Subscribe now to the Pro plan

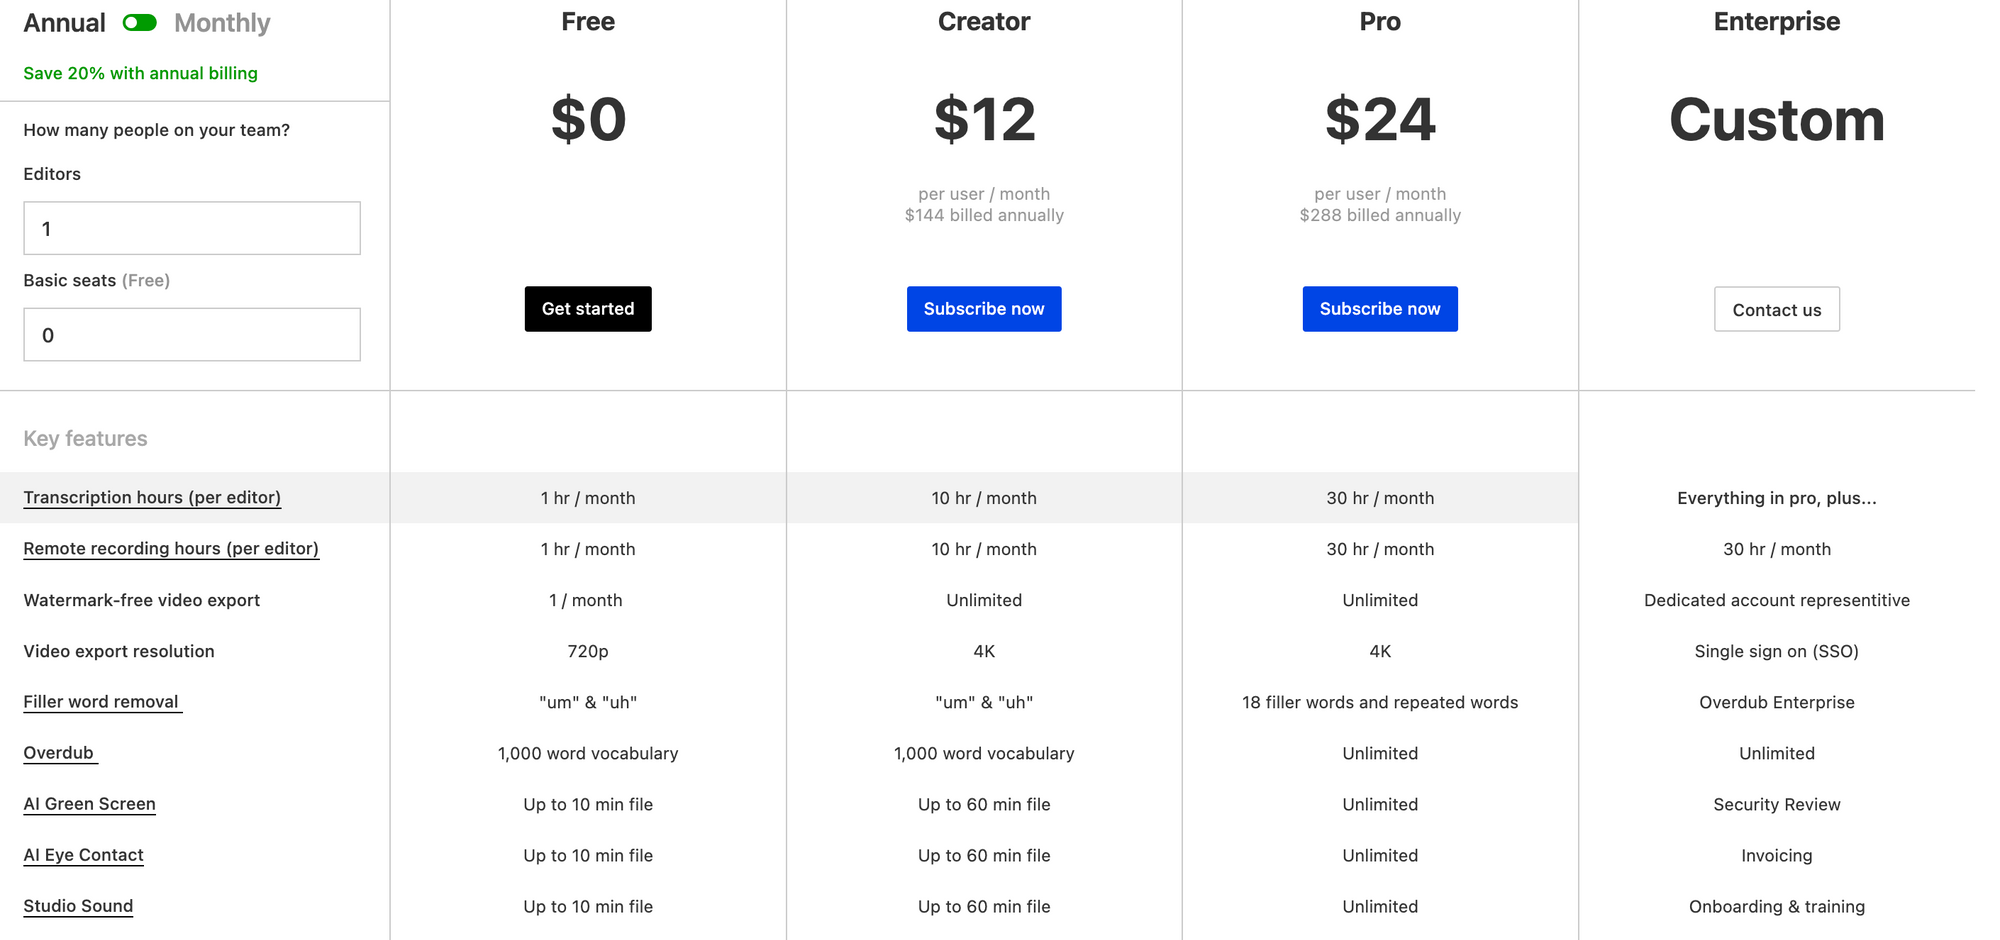point(1380,309)
